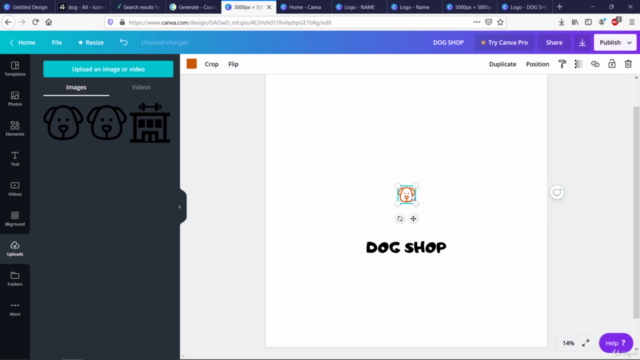Click the transparency checkerboard icon
This screenshot has height=360, width=640.
pyautogui.click(x=578, y=64)
